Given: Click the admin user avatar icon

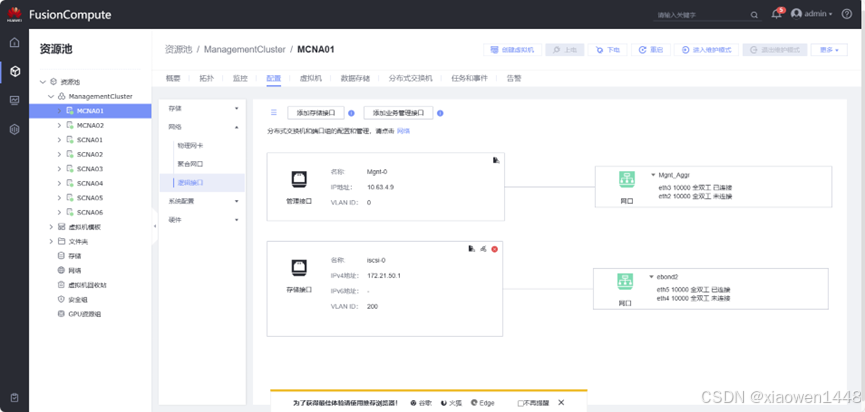Looking at the screenshot, I should pyautogui.click(x=796, y=13).
